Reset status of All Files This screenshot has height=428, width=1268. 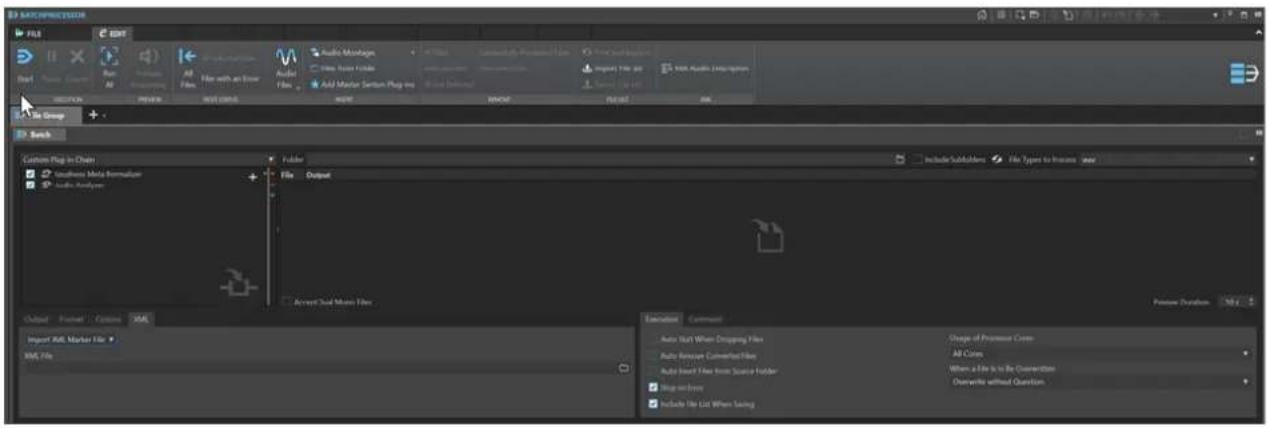(x=188, y=66)
